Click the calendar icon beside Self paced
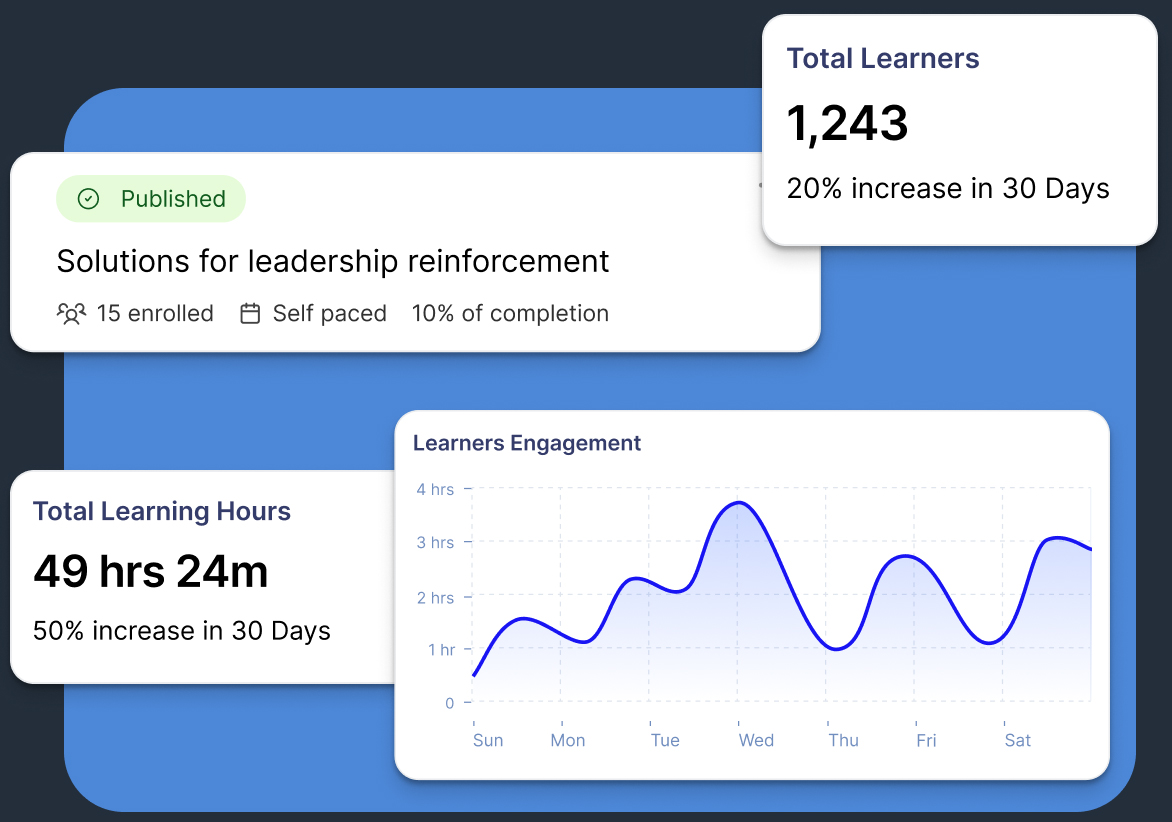 (250, 314)
